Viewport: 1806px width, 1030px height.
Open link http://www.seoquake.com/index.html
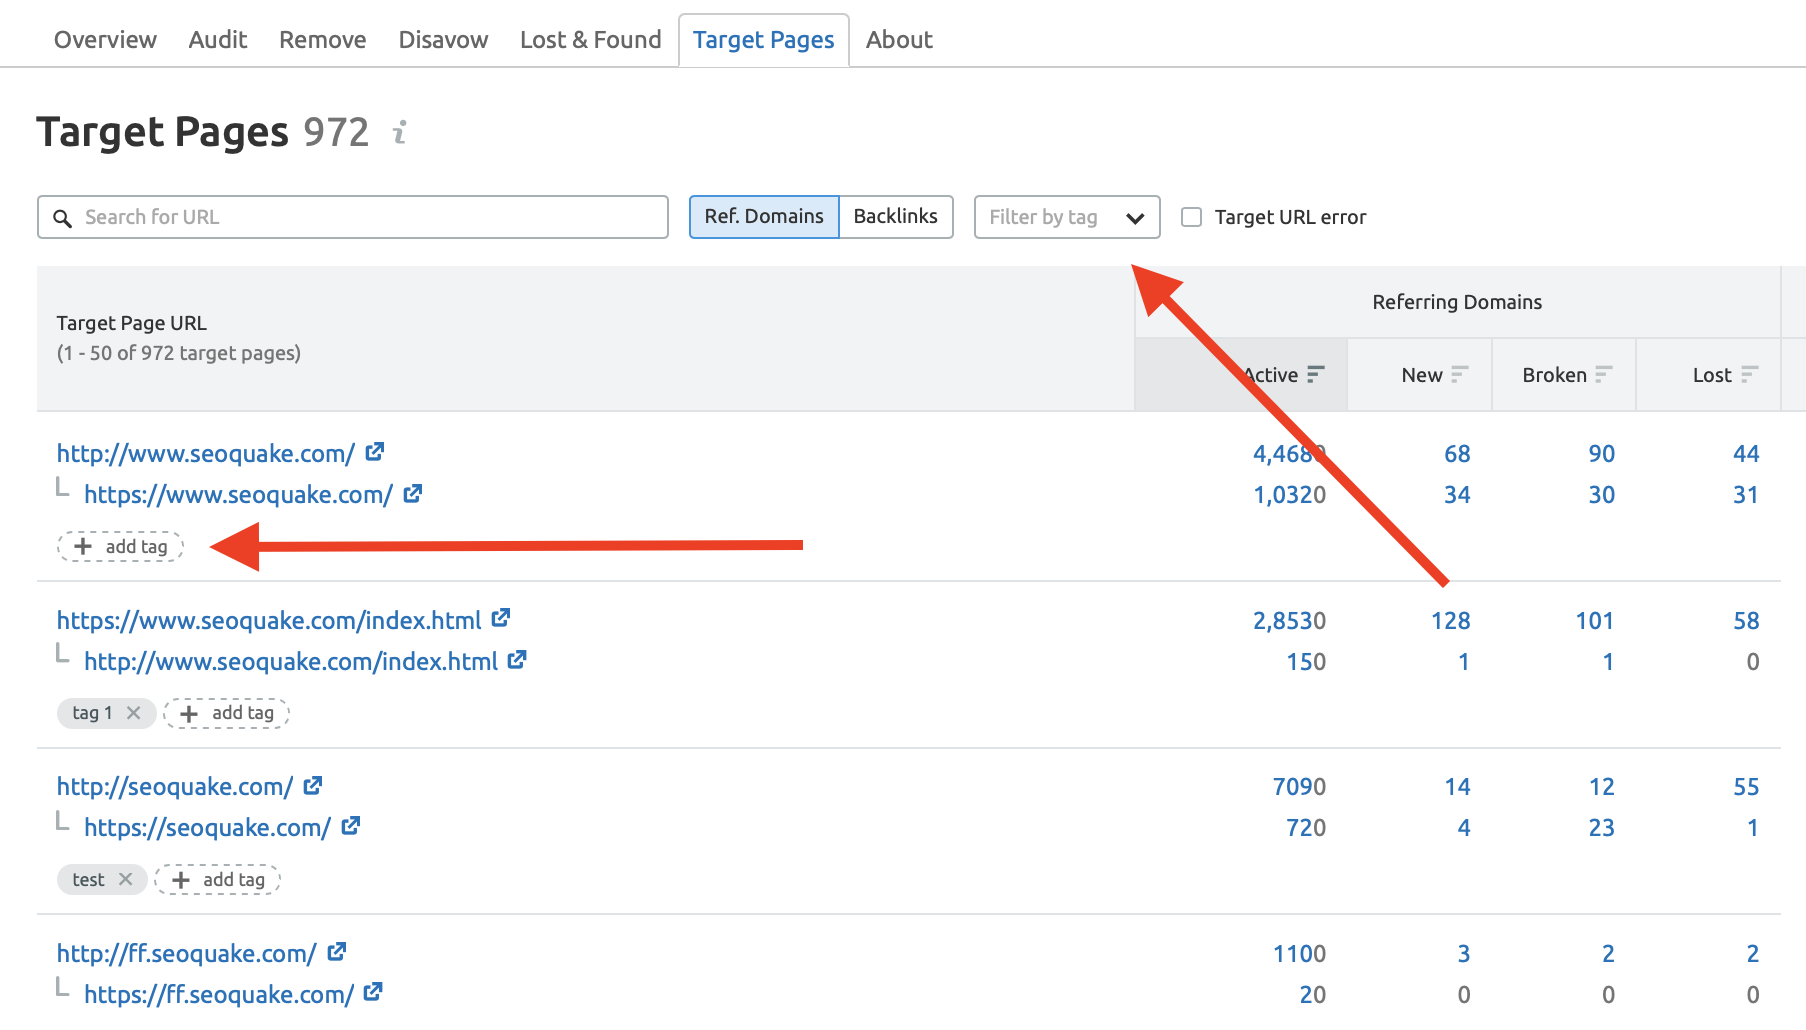pos(291,662)
